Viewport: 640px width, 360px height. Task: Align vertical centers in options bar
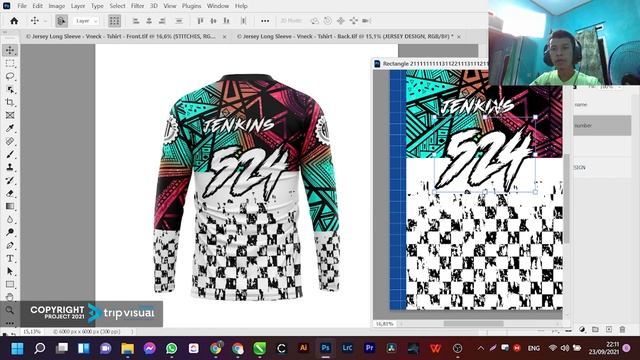(x=213, y=21)
